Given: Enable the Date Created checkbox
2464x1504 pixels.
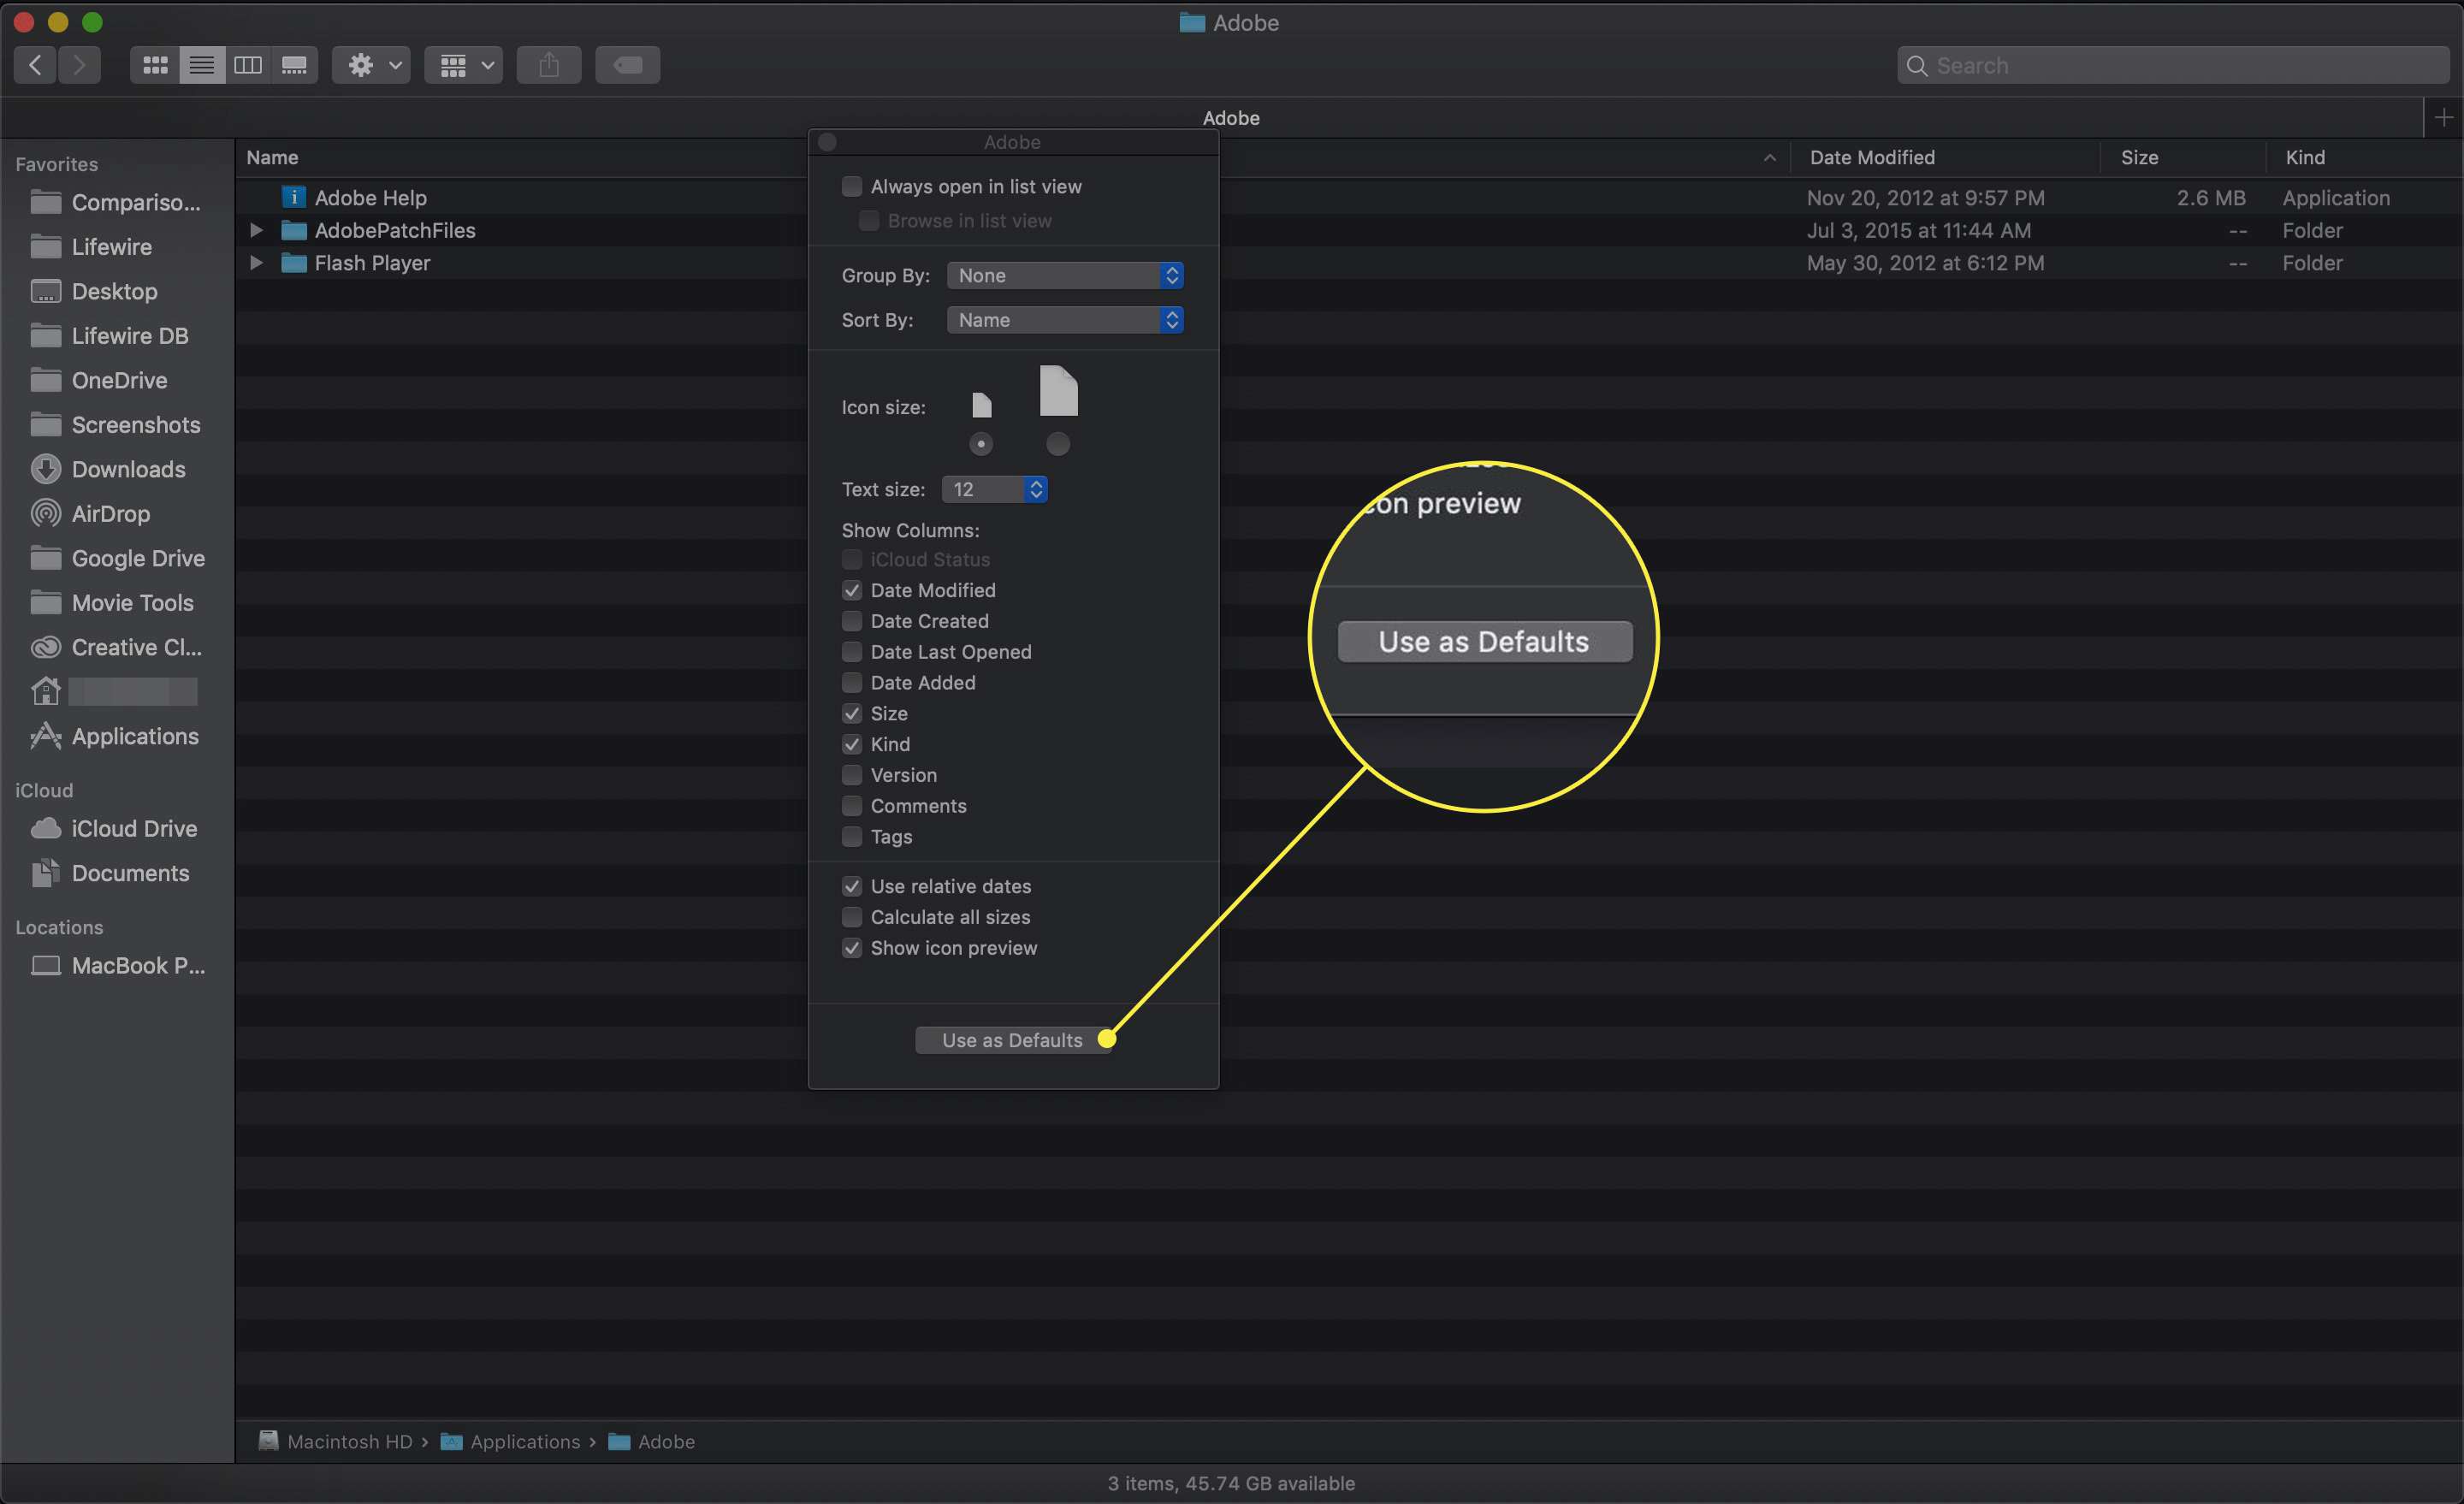Looking at the screenshot, I should pyautogui.click(x=852, y=621).
